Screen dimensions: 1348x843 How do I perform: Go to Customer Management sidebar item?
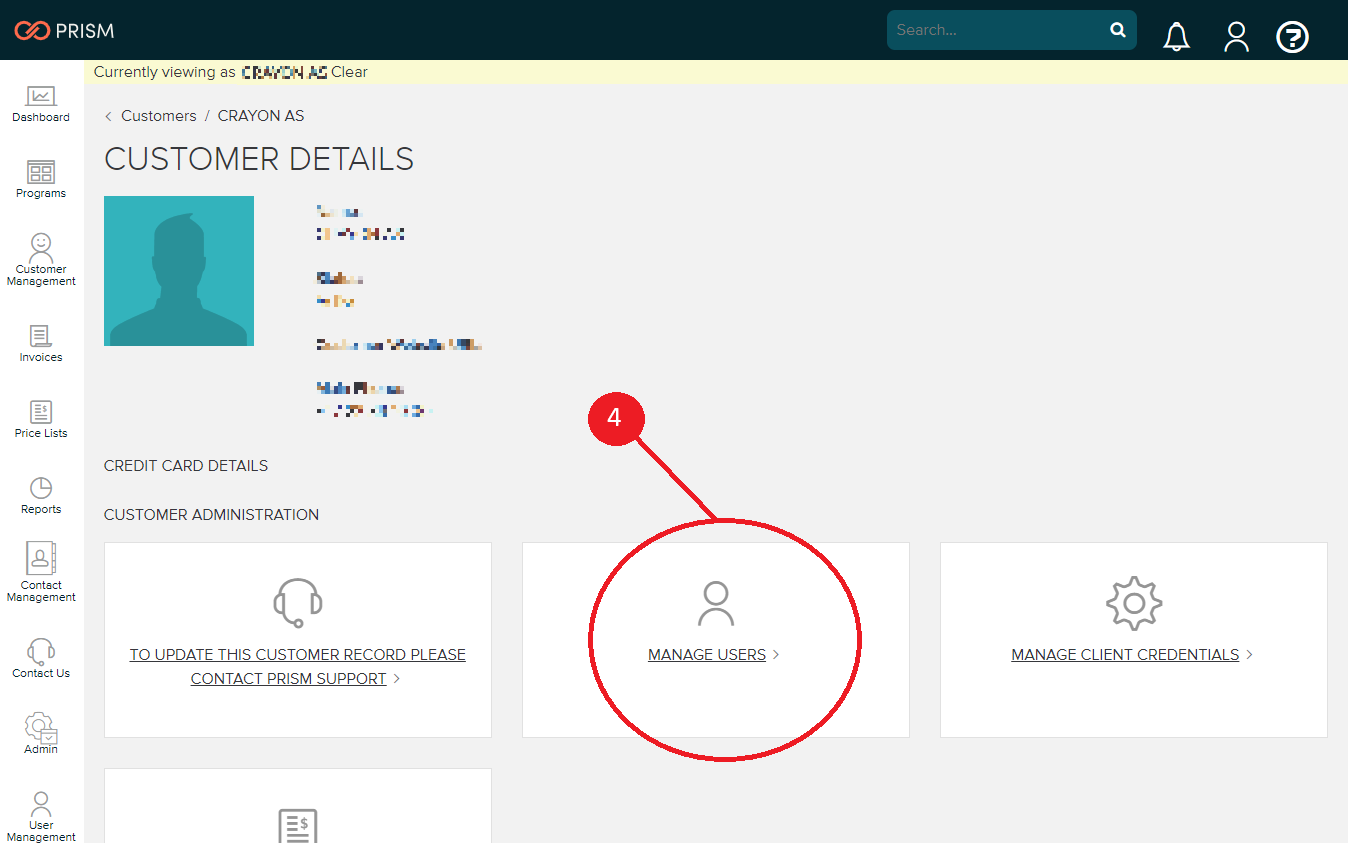coord(41,259)
